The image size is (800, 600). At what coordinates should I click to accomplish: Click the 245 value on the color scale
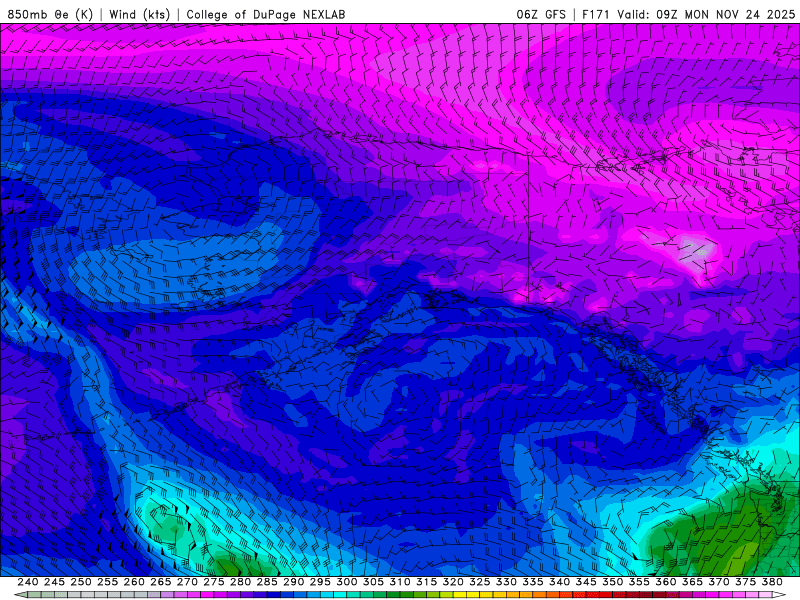click(x=54, y=582)
